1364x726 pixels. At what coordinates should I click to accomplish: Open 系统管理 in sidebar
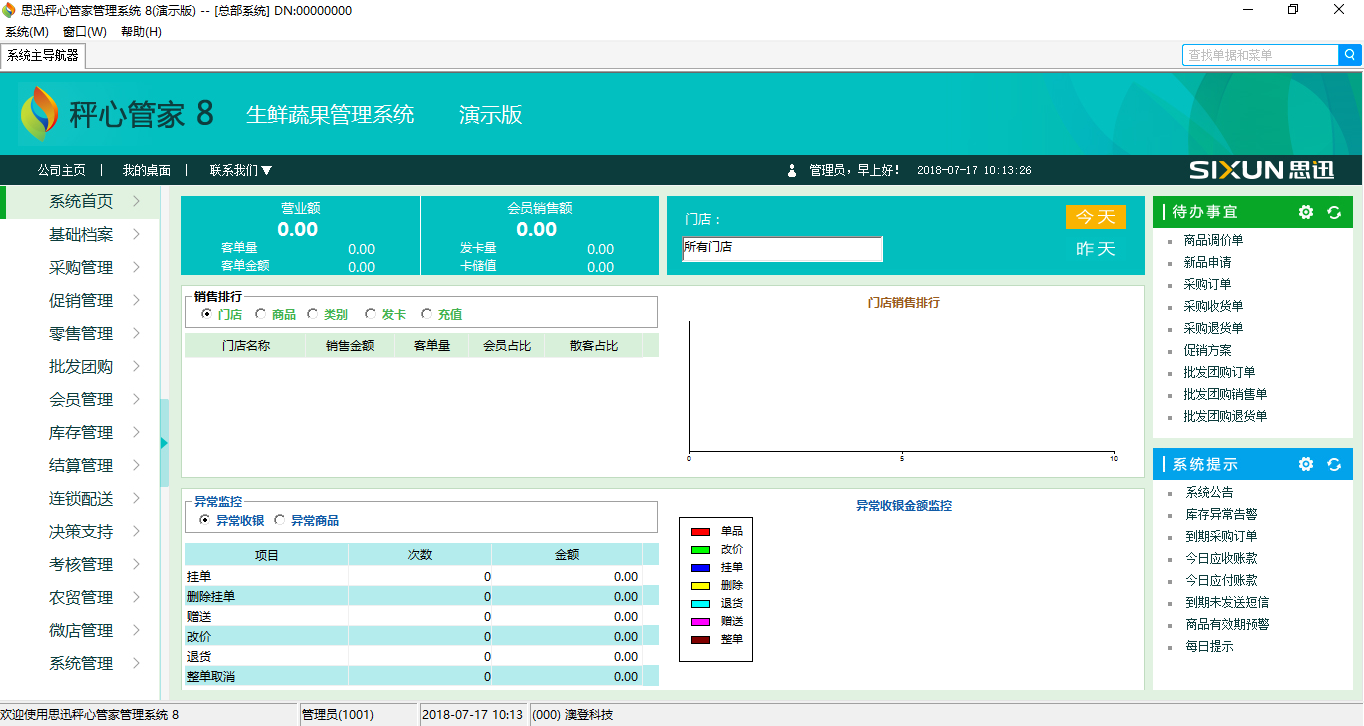coord(80,664)
